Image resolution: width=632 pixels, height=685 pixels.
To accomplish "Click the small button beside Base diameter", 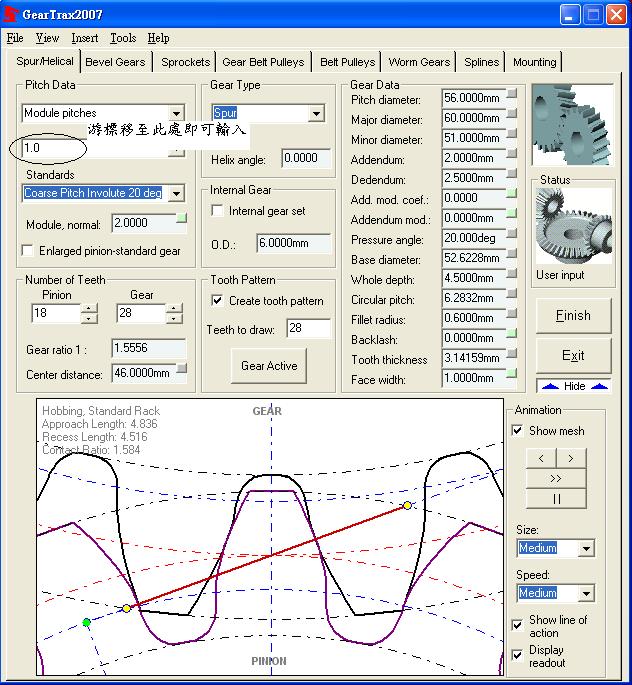I will [511, 253].
